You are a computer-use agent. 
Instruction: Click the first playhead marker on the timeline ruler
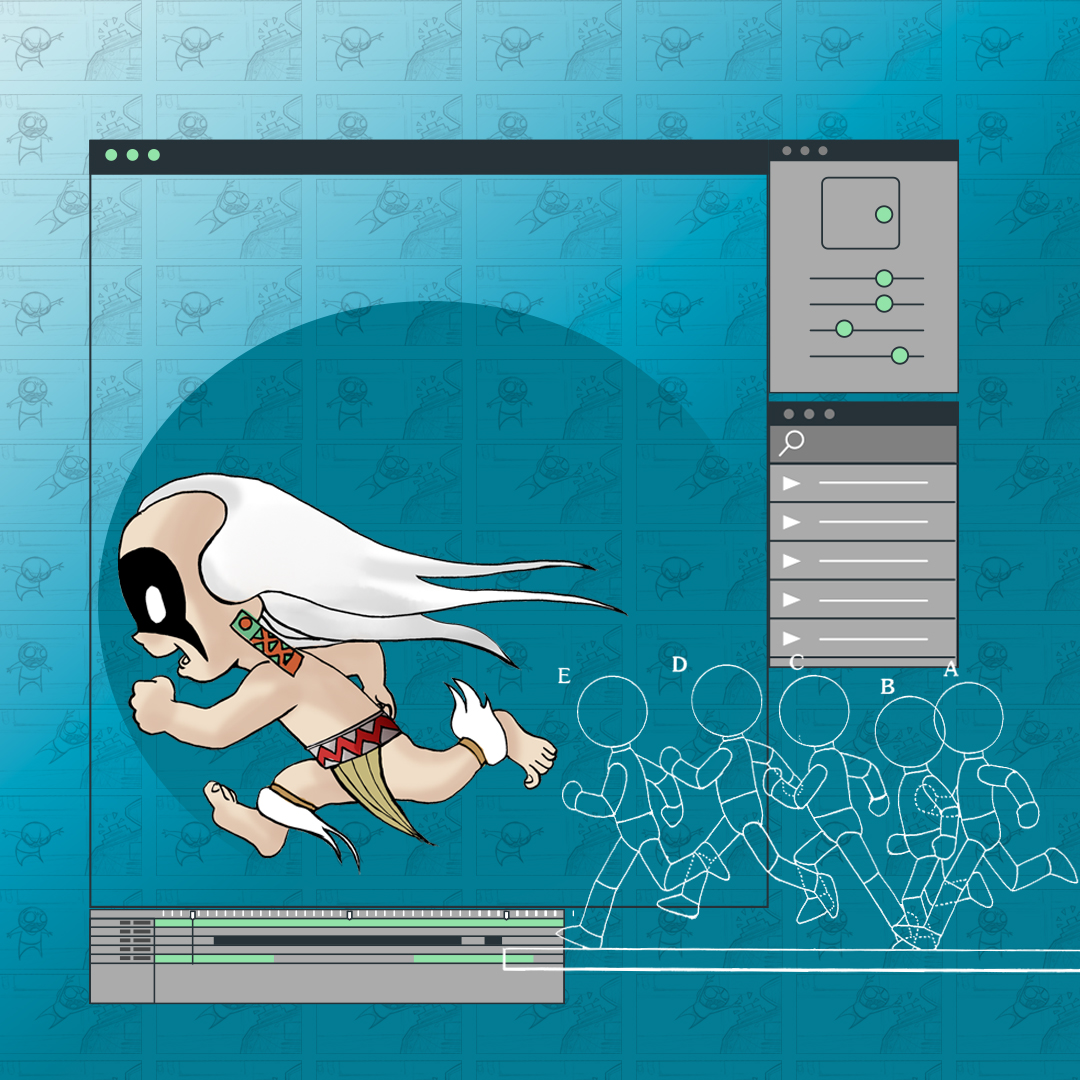pyautogui.click(x=192, y=914)
